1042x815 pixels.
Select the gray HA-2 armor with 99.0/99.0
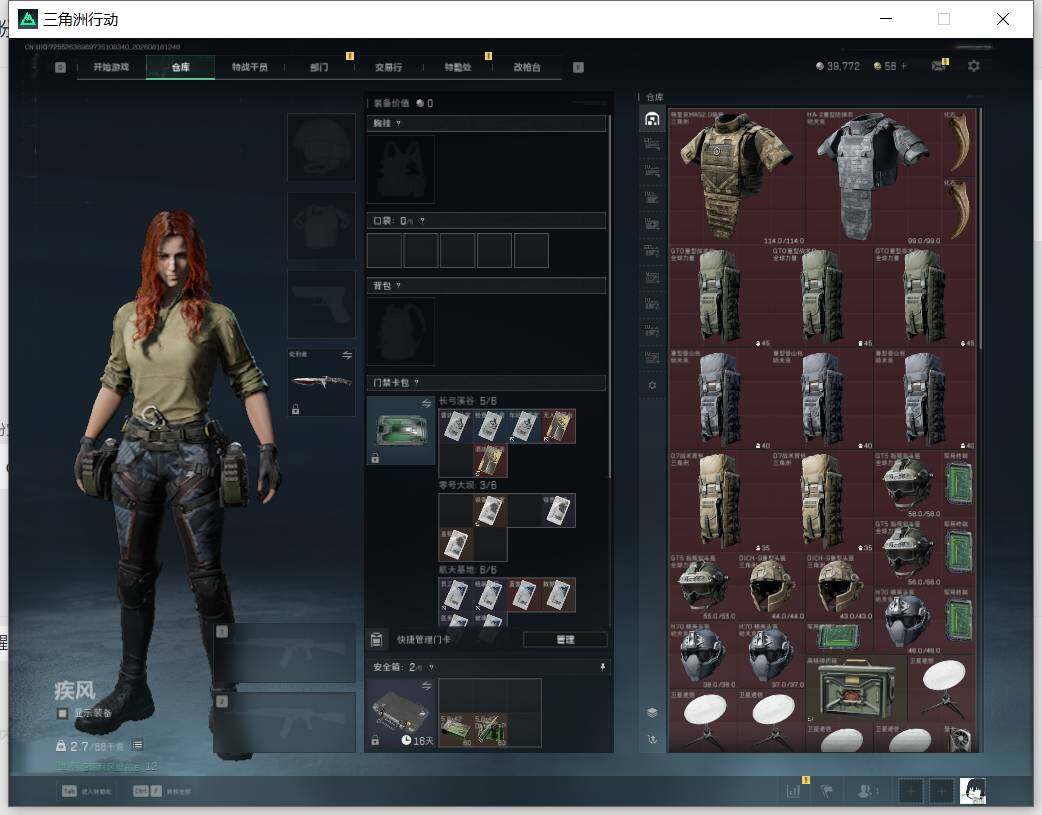(x=873, y=177)
